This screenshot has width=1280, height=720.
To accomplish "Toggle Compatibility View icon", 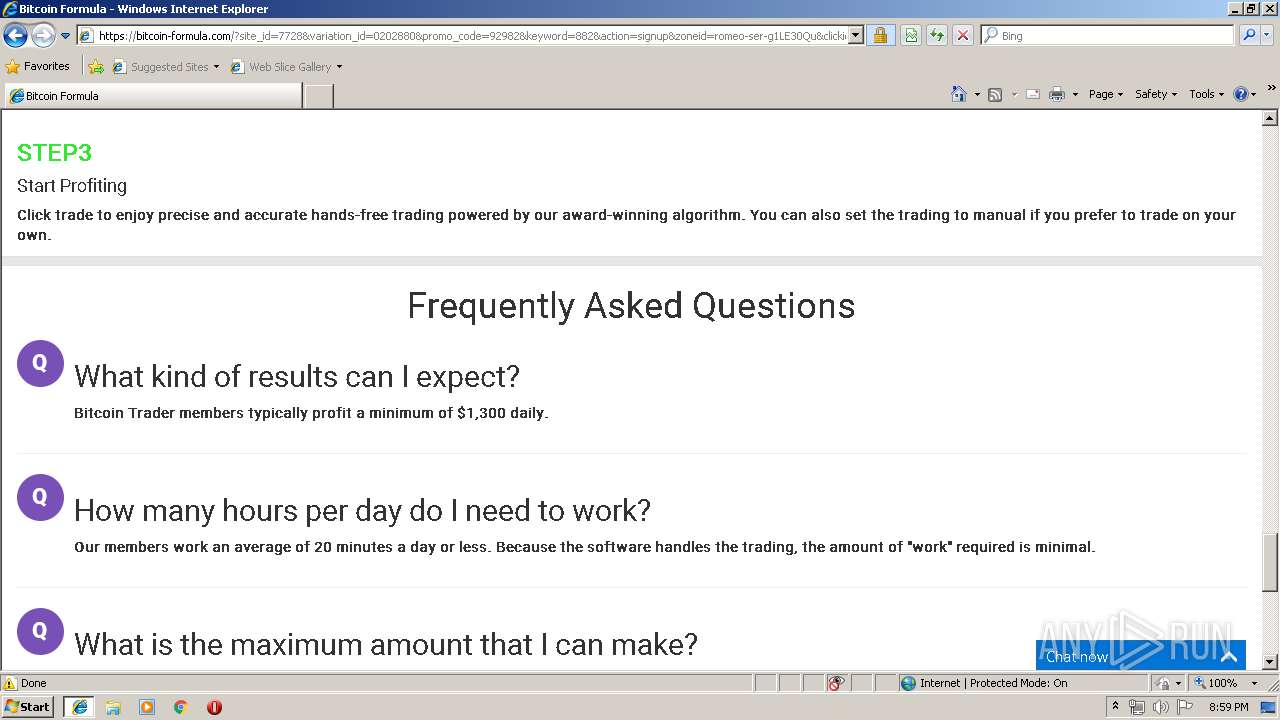I will pyautogui.click(x=911, y=36).
